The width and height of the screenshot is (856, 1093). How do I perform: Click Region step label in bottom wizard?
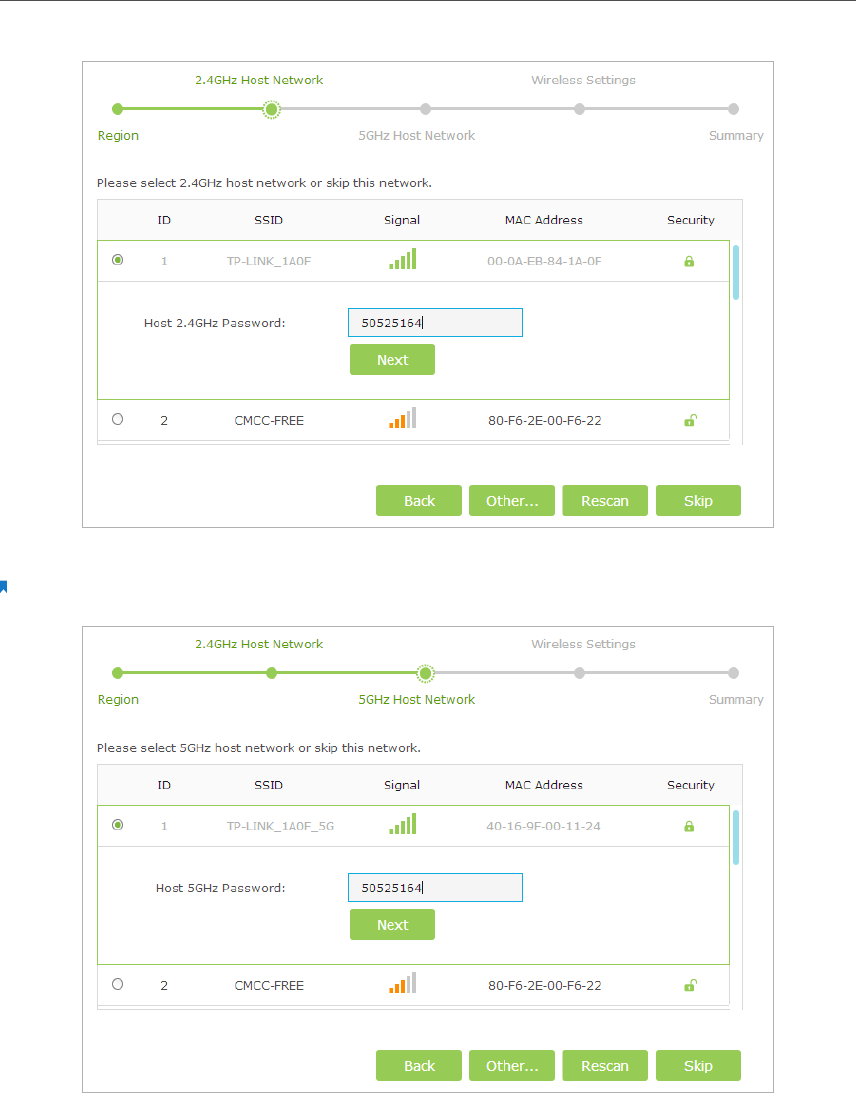[x=118, y=700]
